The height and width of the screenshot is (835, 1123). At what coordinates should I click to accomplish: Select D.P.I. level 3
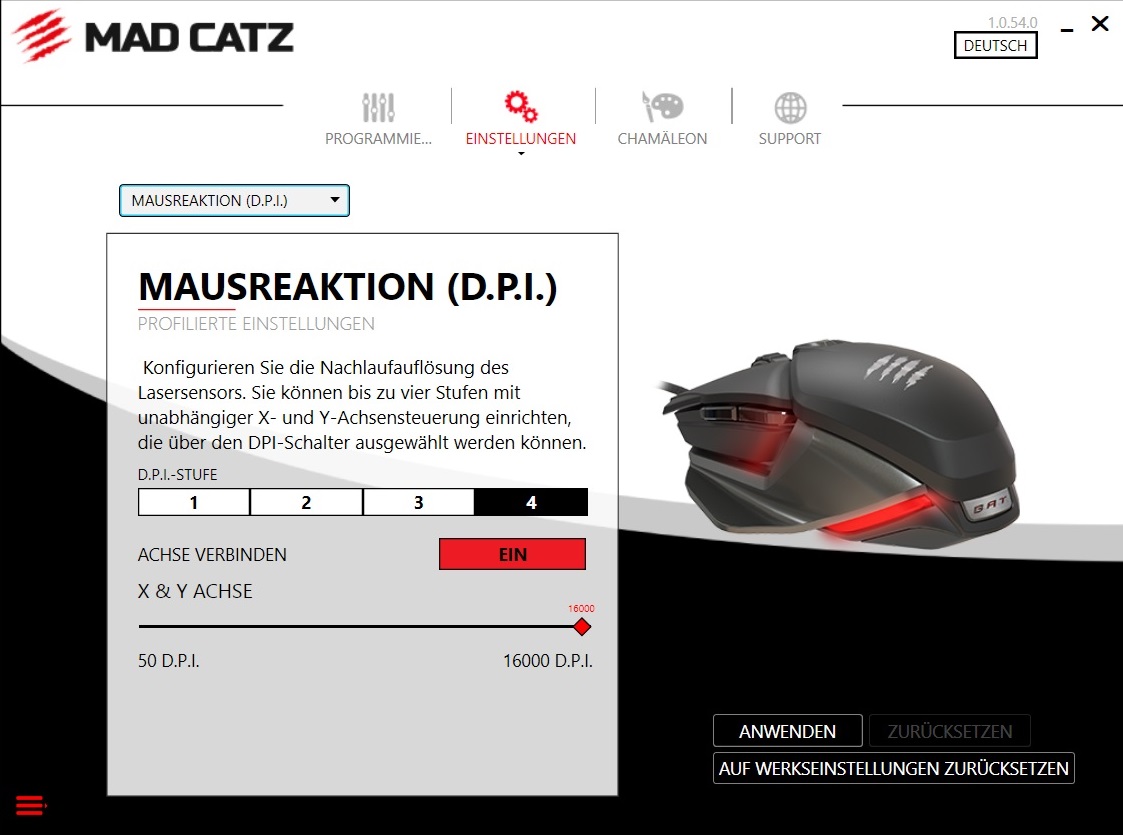coord(418,502)
